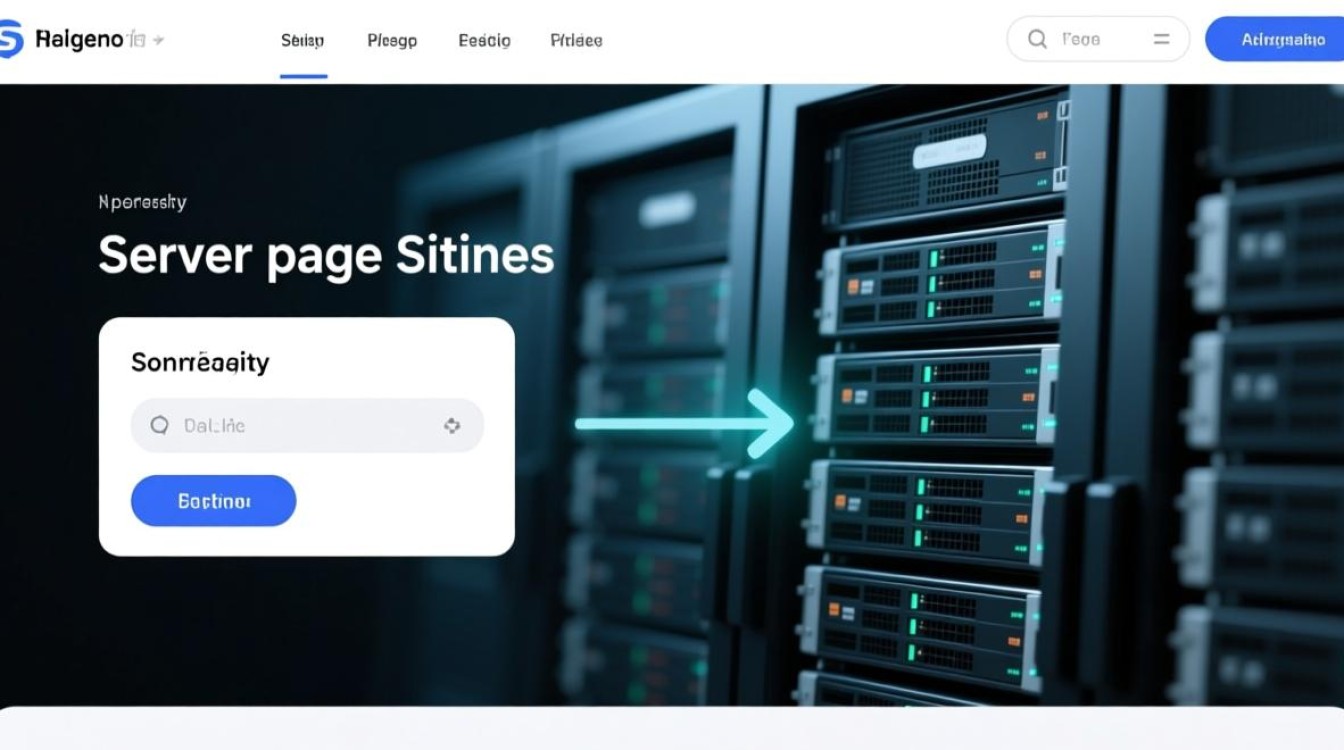Click the blue S logo icon

[9, 40]
